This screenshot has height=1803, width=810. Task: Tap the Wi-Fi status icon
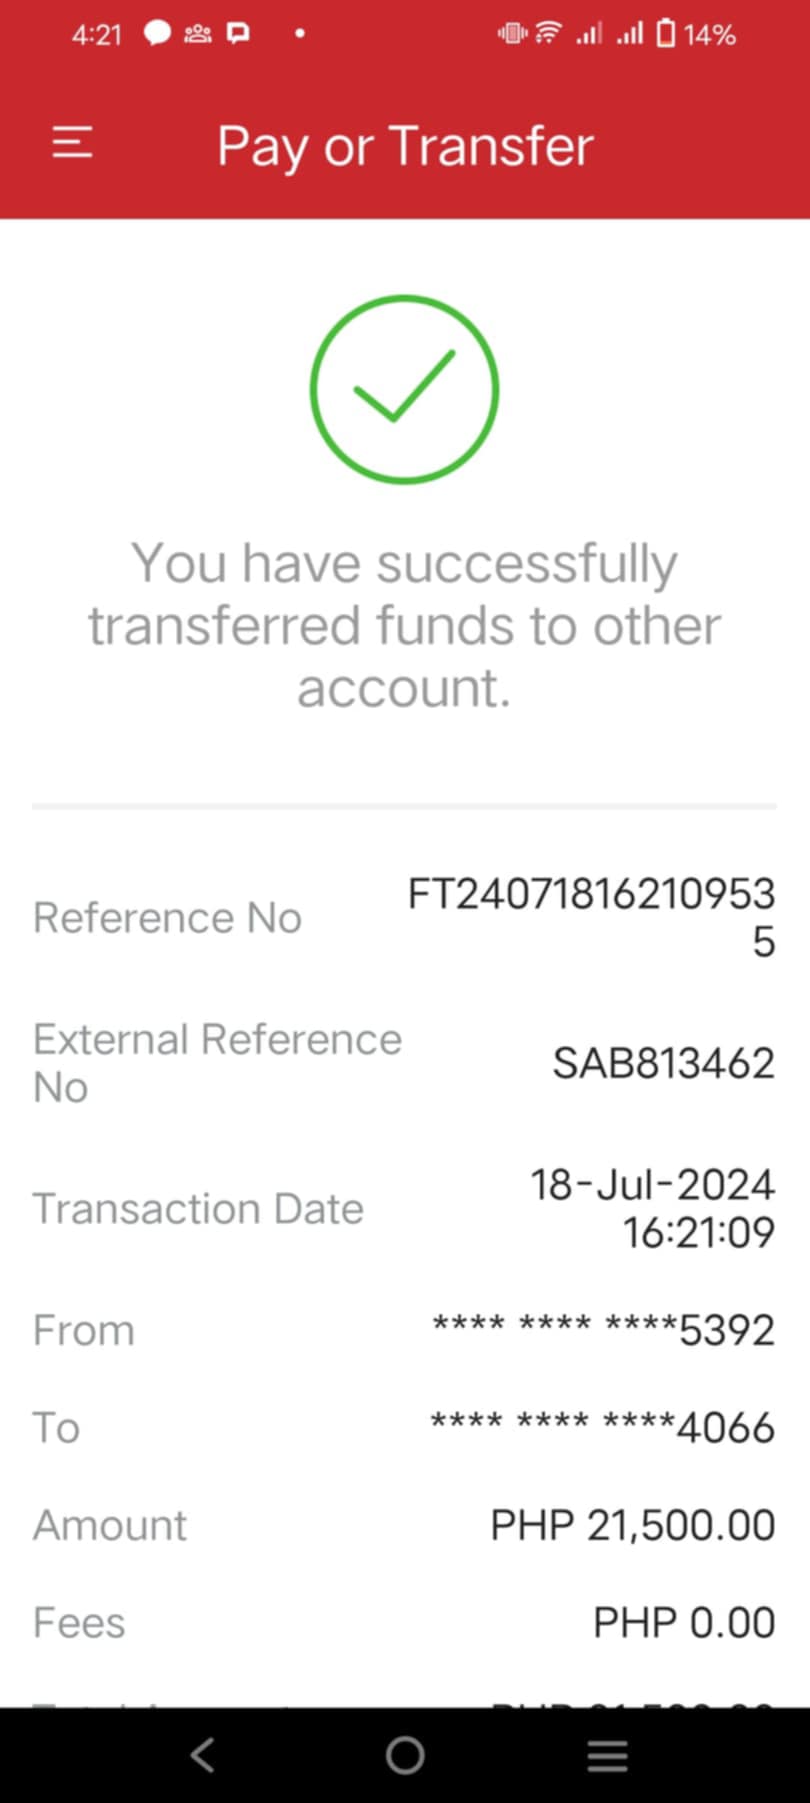pos(548,34)
